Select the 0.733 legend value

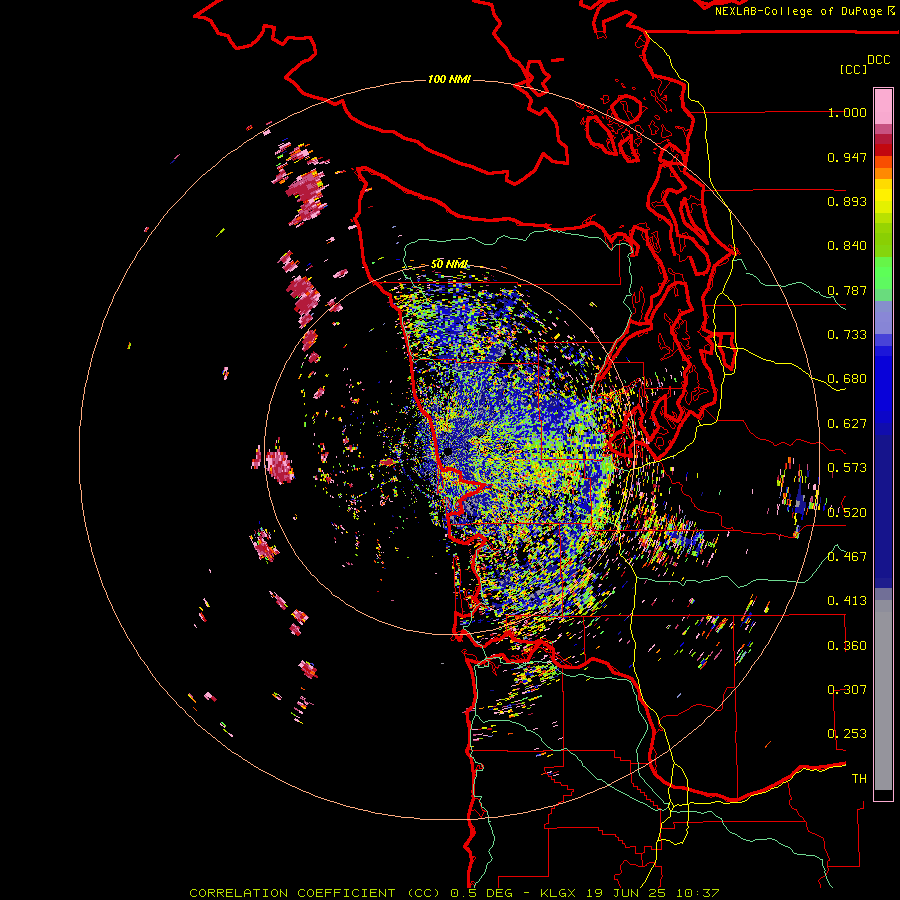[x=847, y=335]
